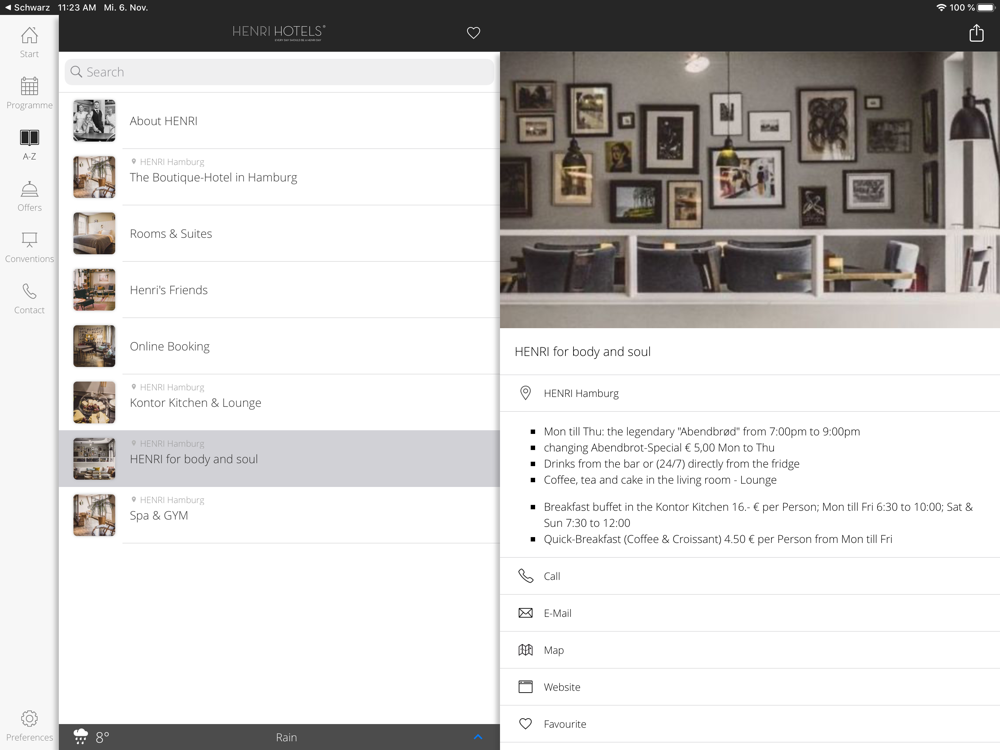Expand the weather bar with the chevron

coord(478,737)
